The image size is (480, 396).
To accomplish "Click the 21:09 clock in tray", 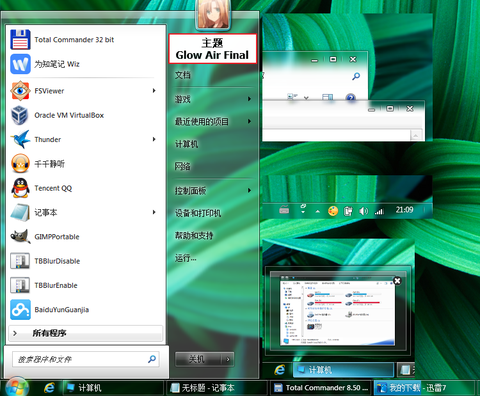I will [404, 210].
